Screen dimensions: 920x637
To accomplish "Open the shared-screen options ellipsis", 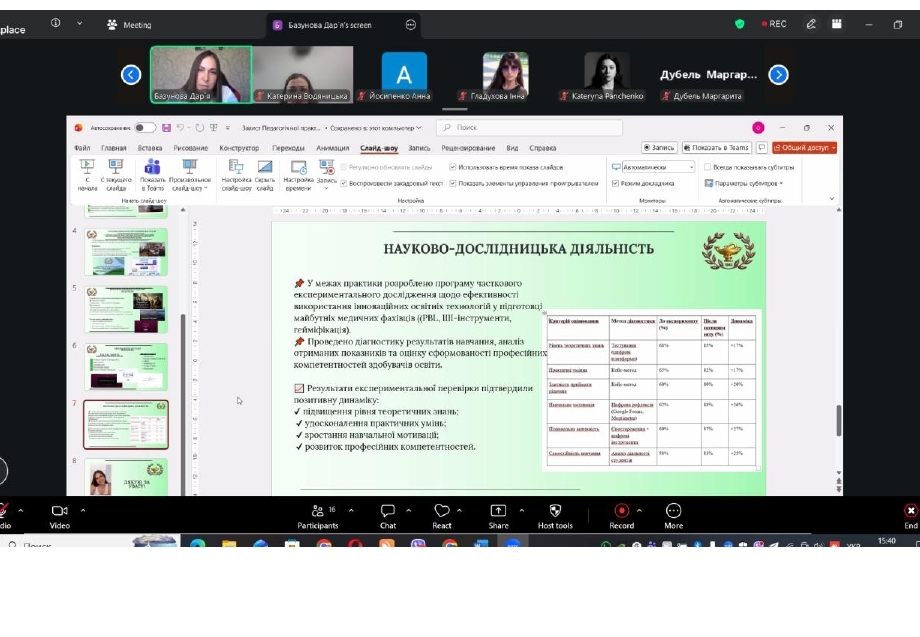I will click(x=411, y=25).
